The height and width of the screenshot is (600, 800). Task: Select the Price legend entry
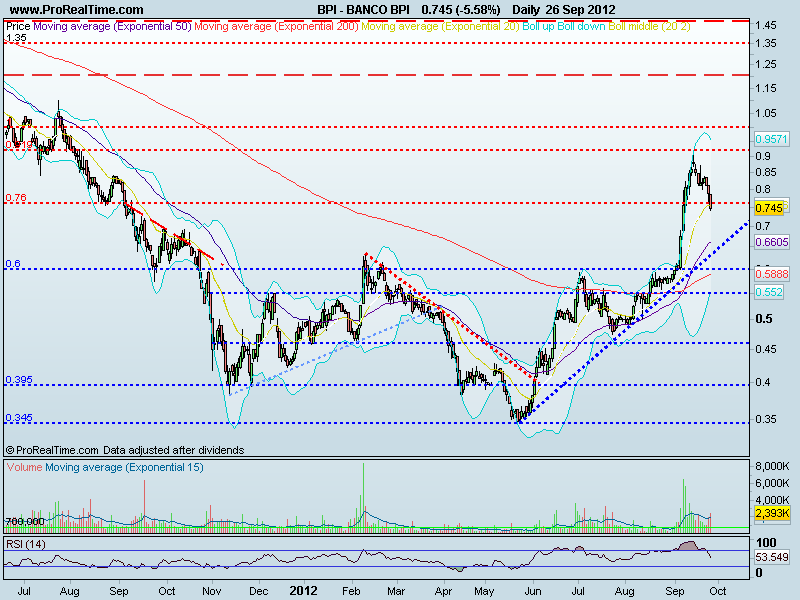pos(18,26)
